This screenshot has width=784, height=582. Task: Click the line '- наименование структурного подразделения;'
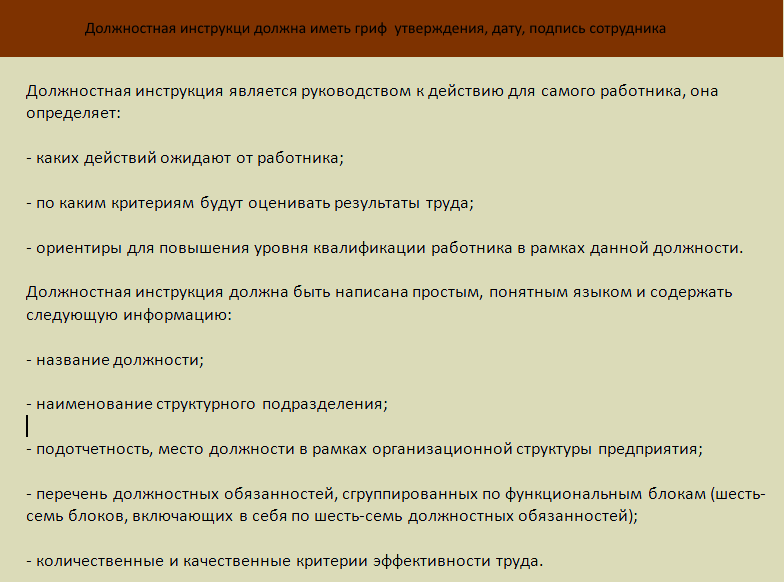[x=207, y=404]
